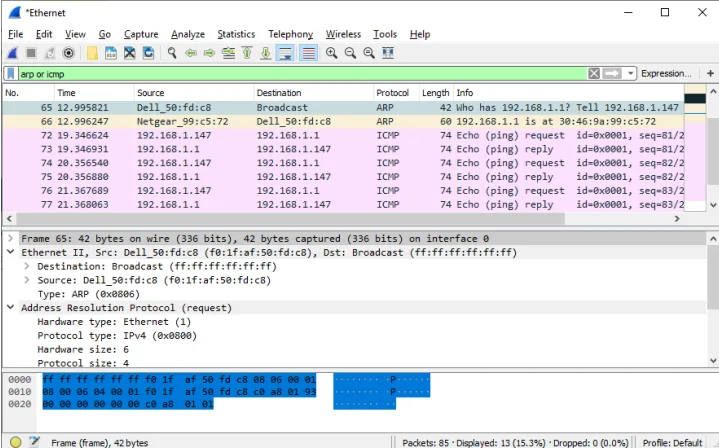Select packet 66 ARP reply row
The height and width of the screenshot is (448, 719).
[343, 122]
